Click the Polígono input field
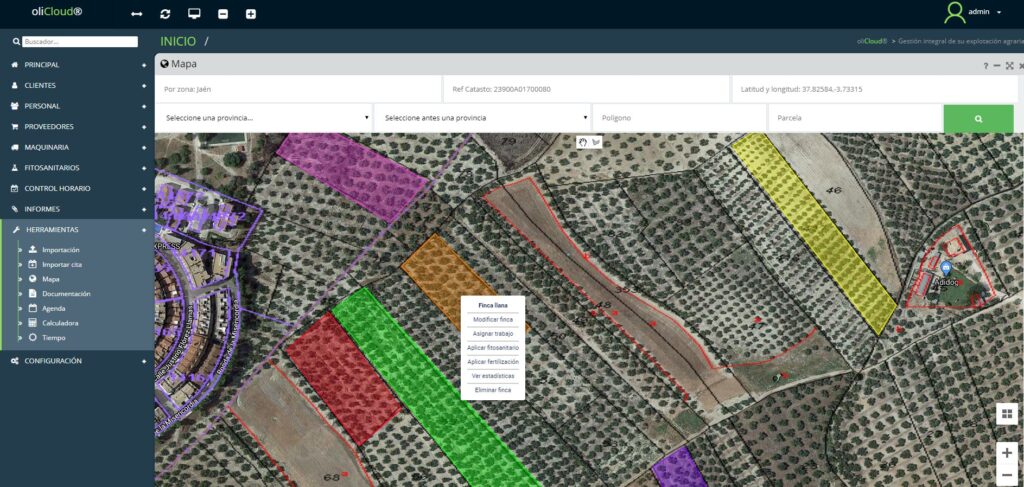 click(x=679, y=118)
